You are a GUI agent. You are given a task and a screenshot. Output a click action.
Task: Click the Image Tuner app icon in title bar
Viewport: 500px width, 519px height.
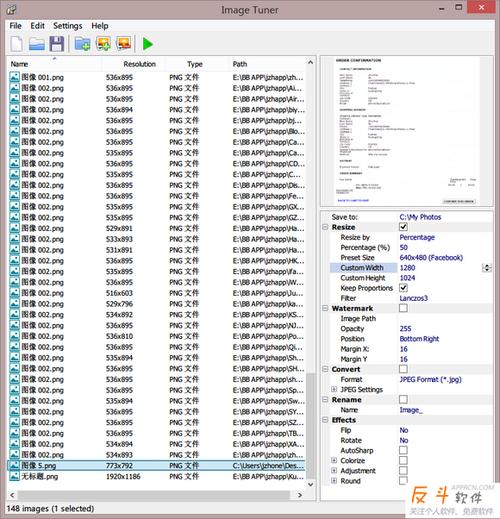(11, 10)
